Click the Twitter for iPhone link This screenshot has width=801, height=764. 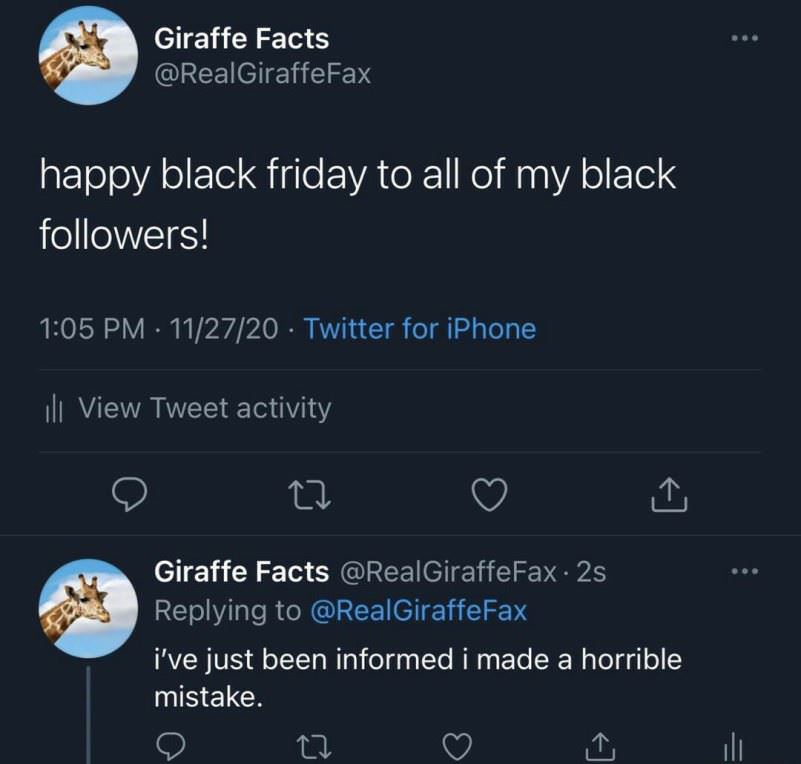(419, 329)
